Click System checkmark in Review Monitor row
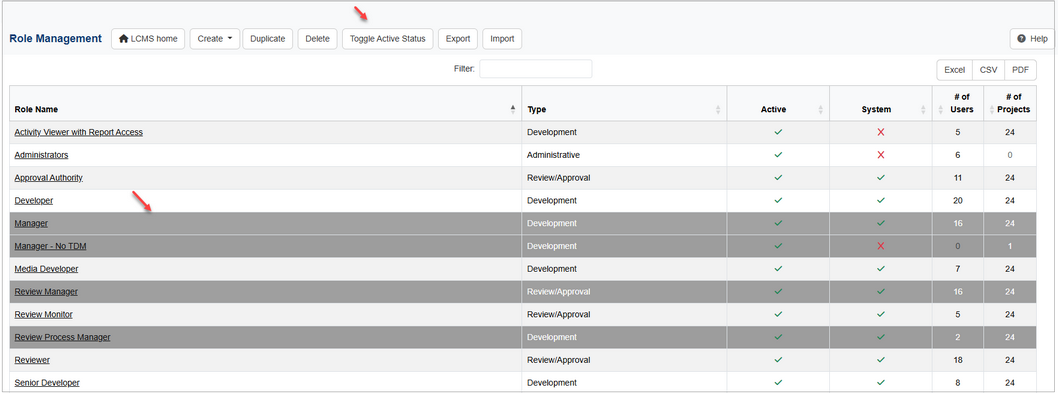This screenshot has height=393, width=1058. (x=881, y=315)
